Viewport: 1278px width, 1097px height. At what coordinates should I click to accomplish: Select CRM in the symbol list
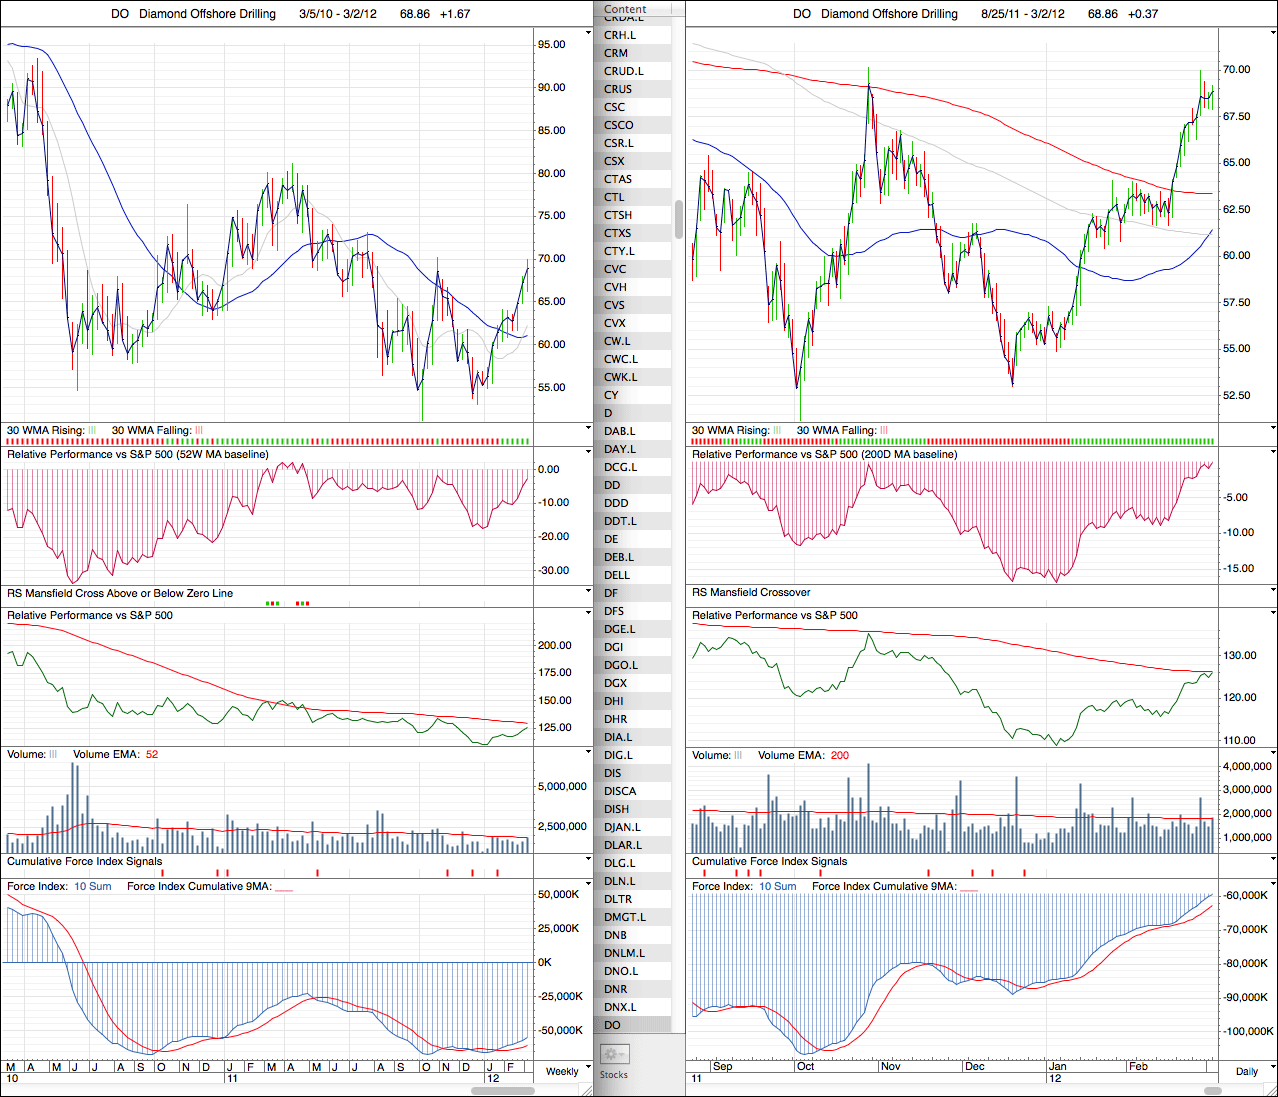pyautogui.click(x=616, y=53)
